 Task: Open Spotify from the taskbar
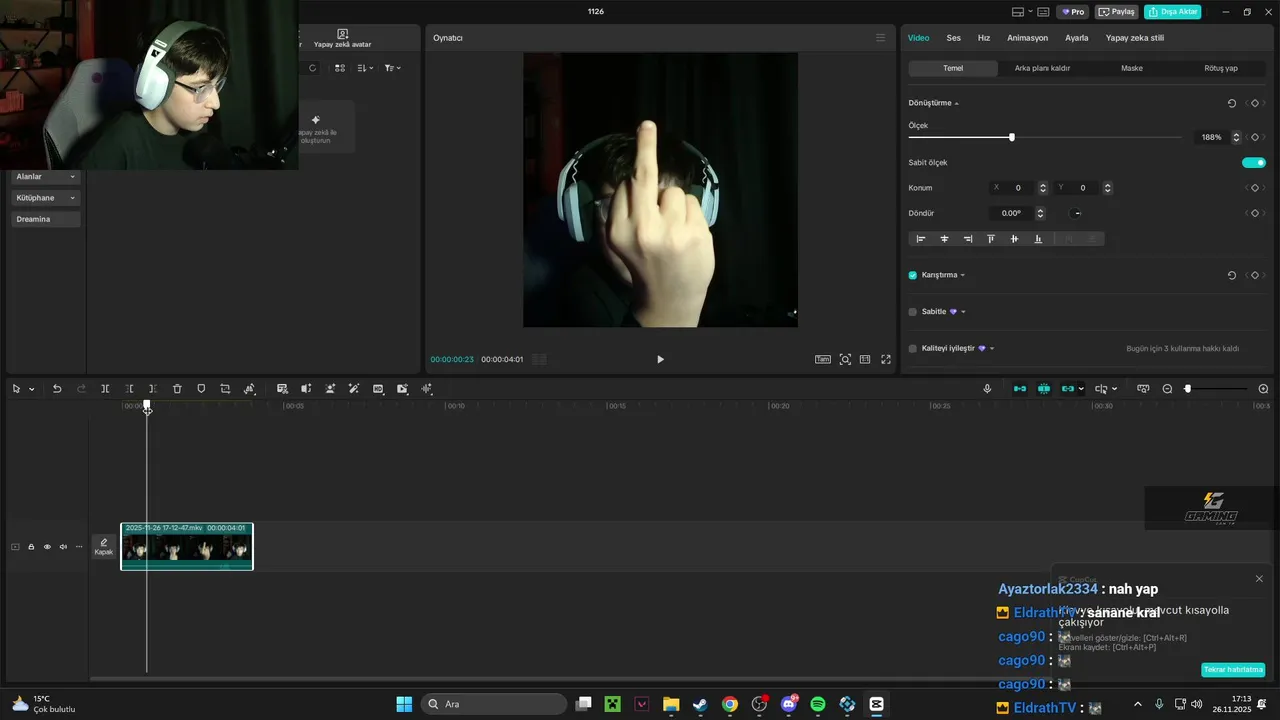pos(818,704)
